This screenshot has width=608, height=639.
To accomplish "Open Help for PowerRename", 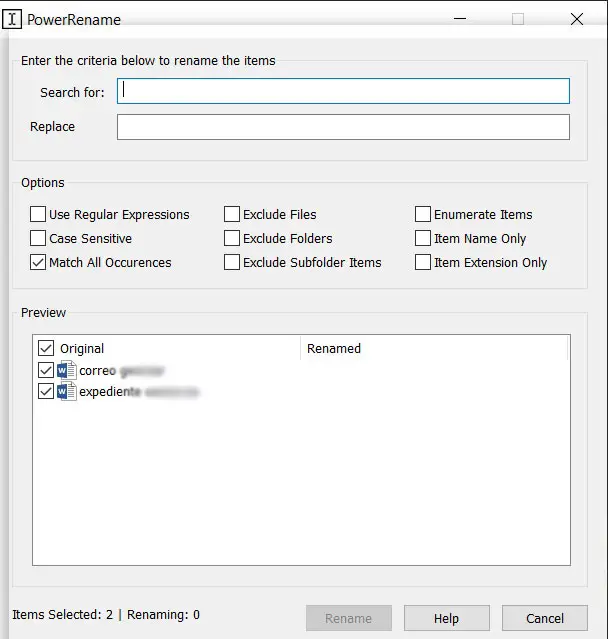I will [x=446, y=618].
